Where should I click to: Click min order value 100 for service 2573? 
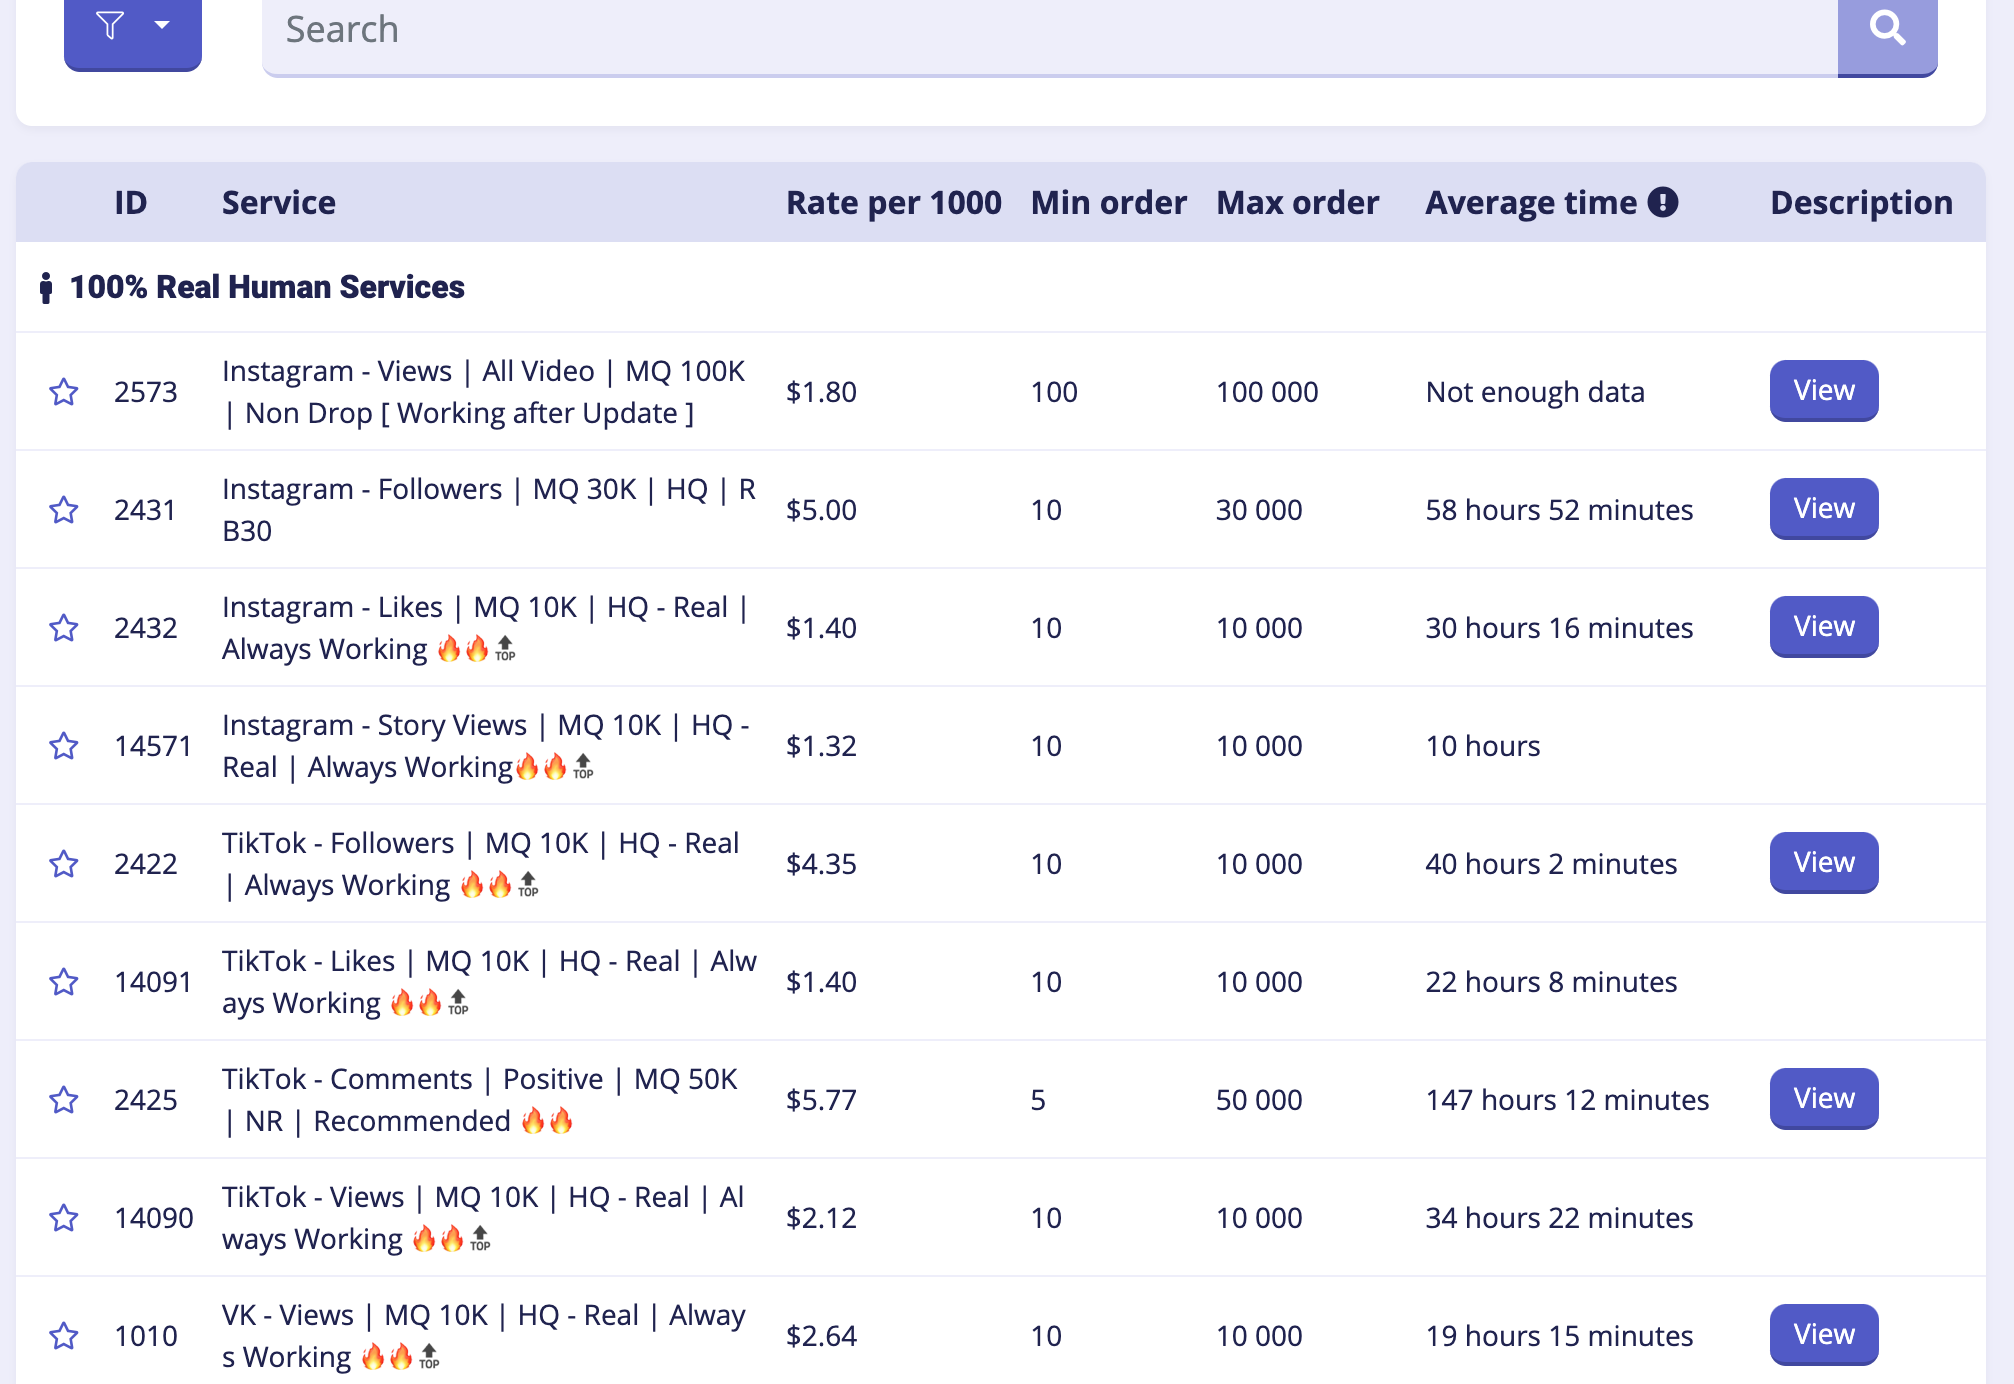coord(1054,392)
